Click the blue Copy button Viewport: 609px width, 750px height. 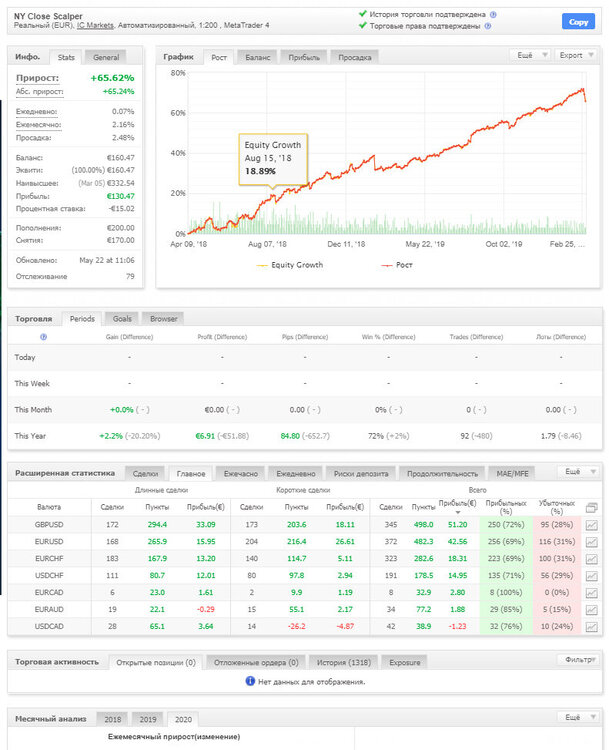click(578, 22)
